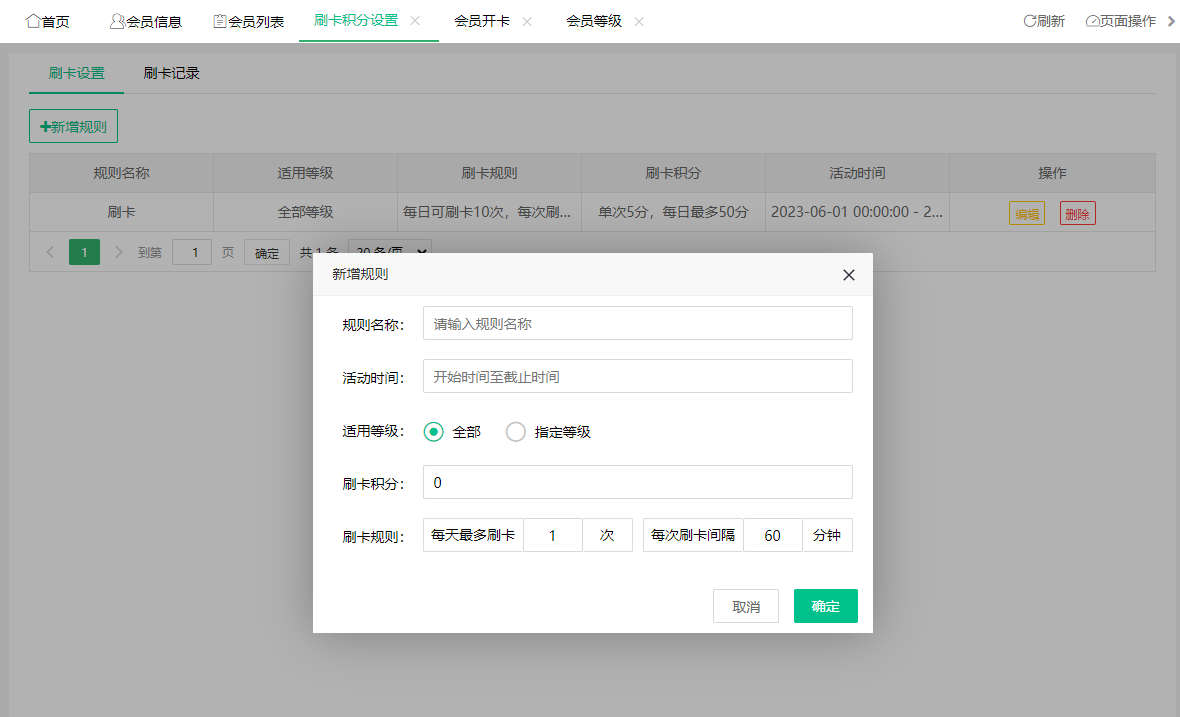Click the 每次刷卡间隔 minutes field

pyautogui.click(x=772, y=535)
